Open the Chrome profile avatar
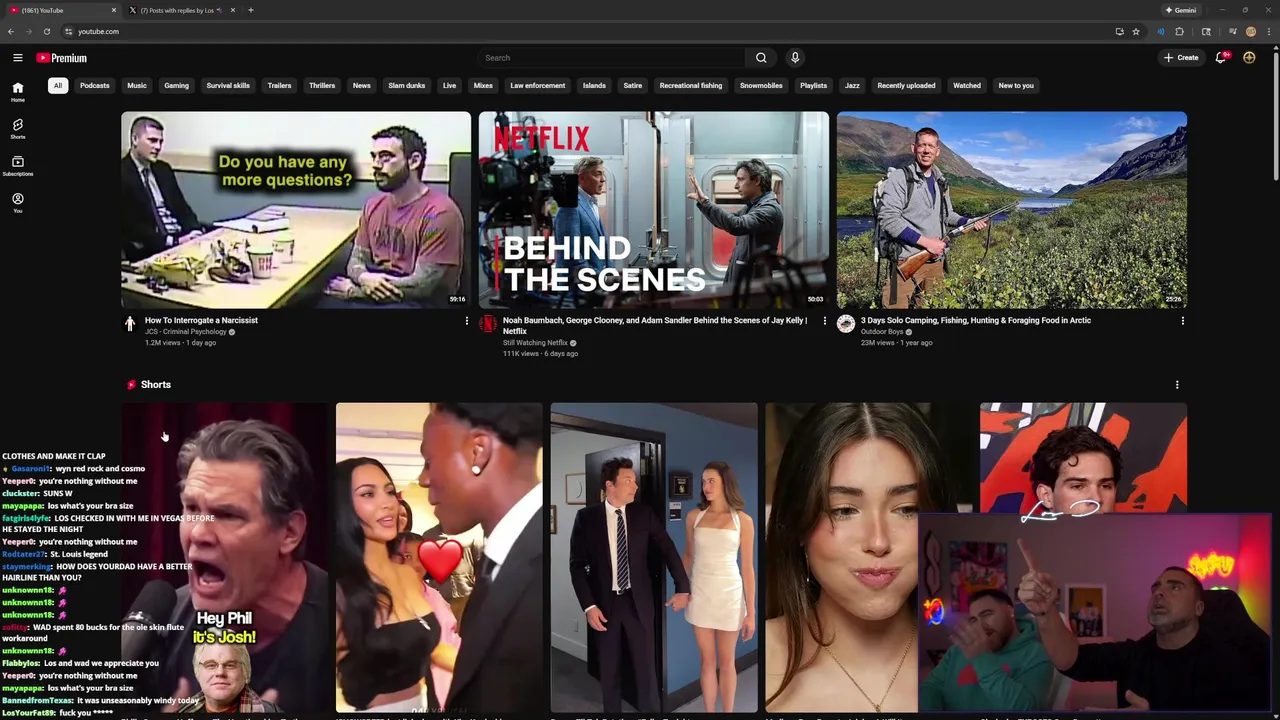Image resolution: width=1280 pixels, height=720 pixels. tap(1250, 31)
